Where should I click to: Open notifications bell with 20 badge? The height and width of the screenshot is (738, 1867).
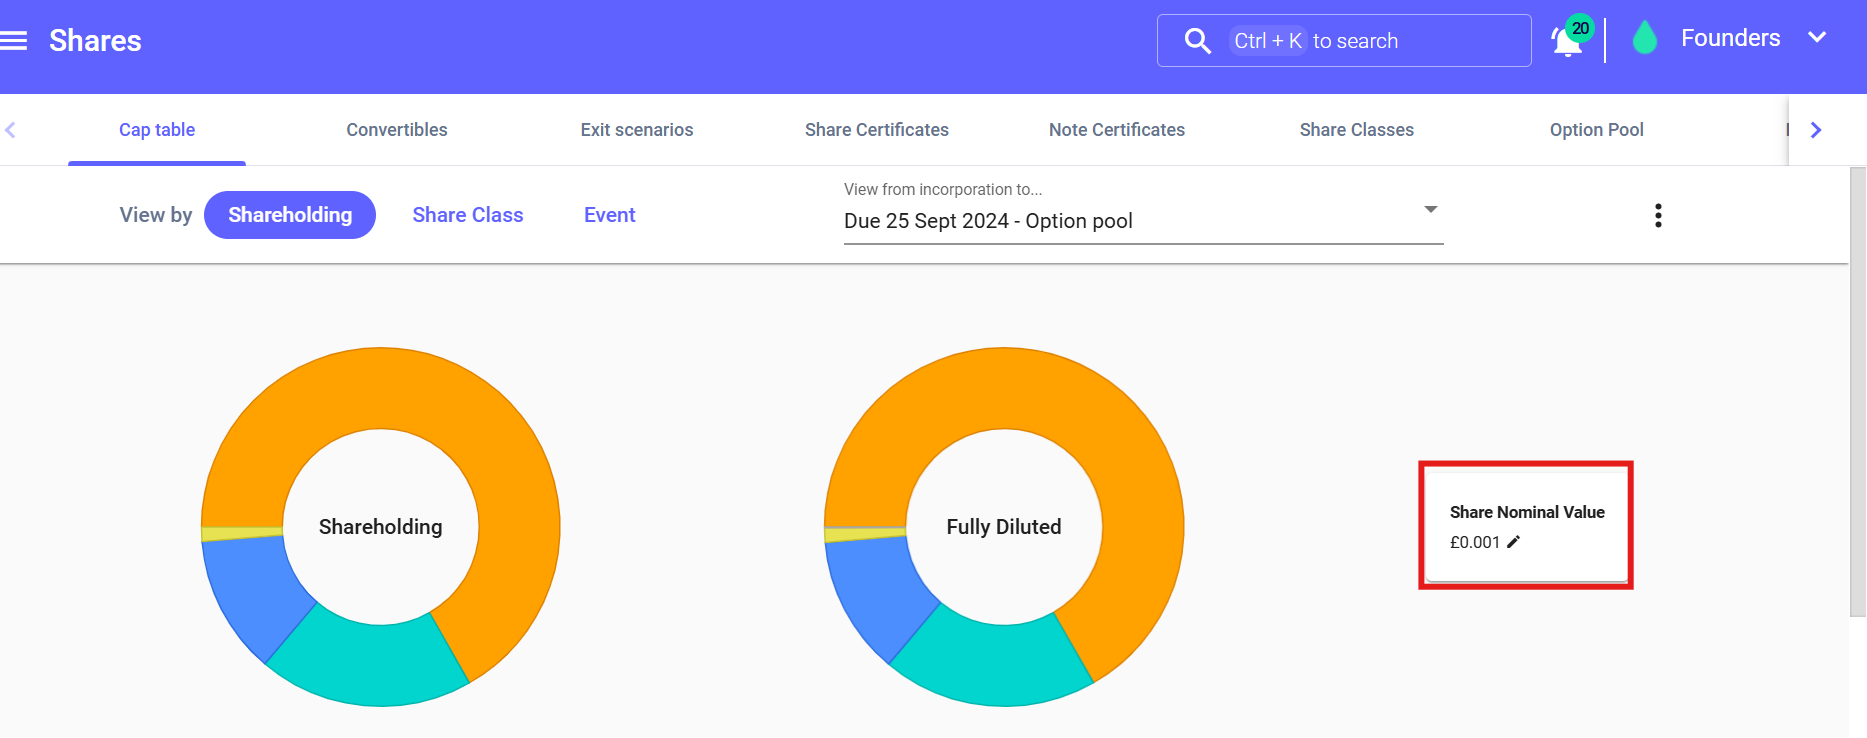tap(1566, 42)
